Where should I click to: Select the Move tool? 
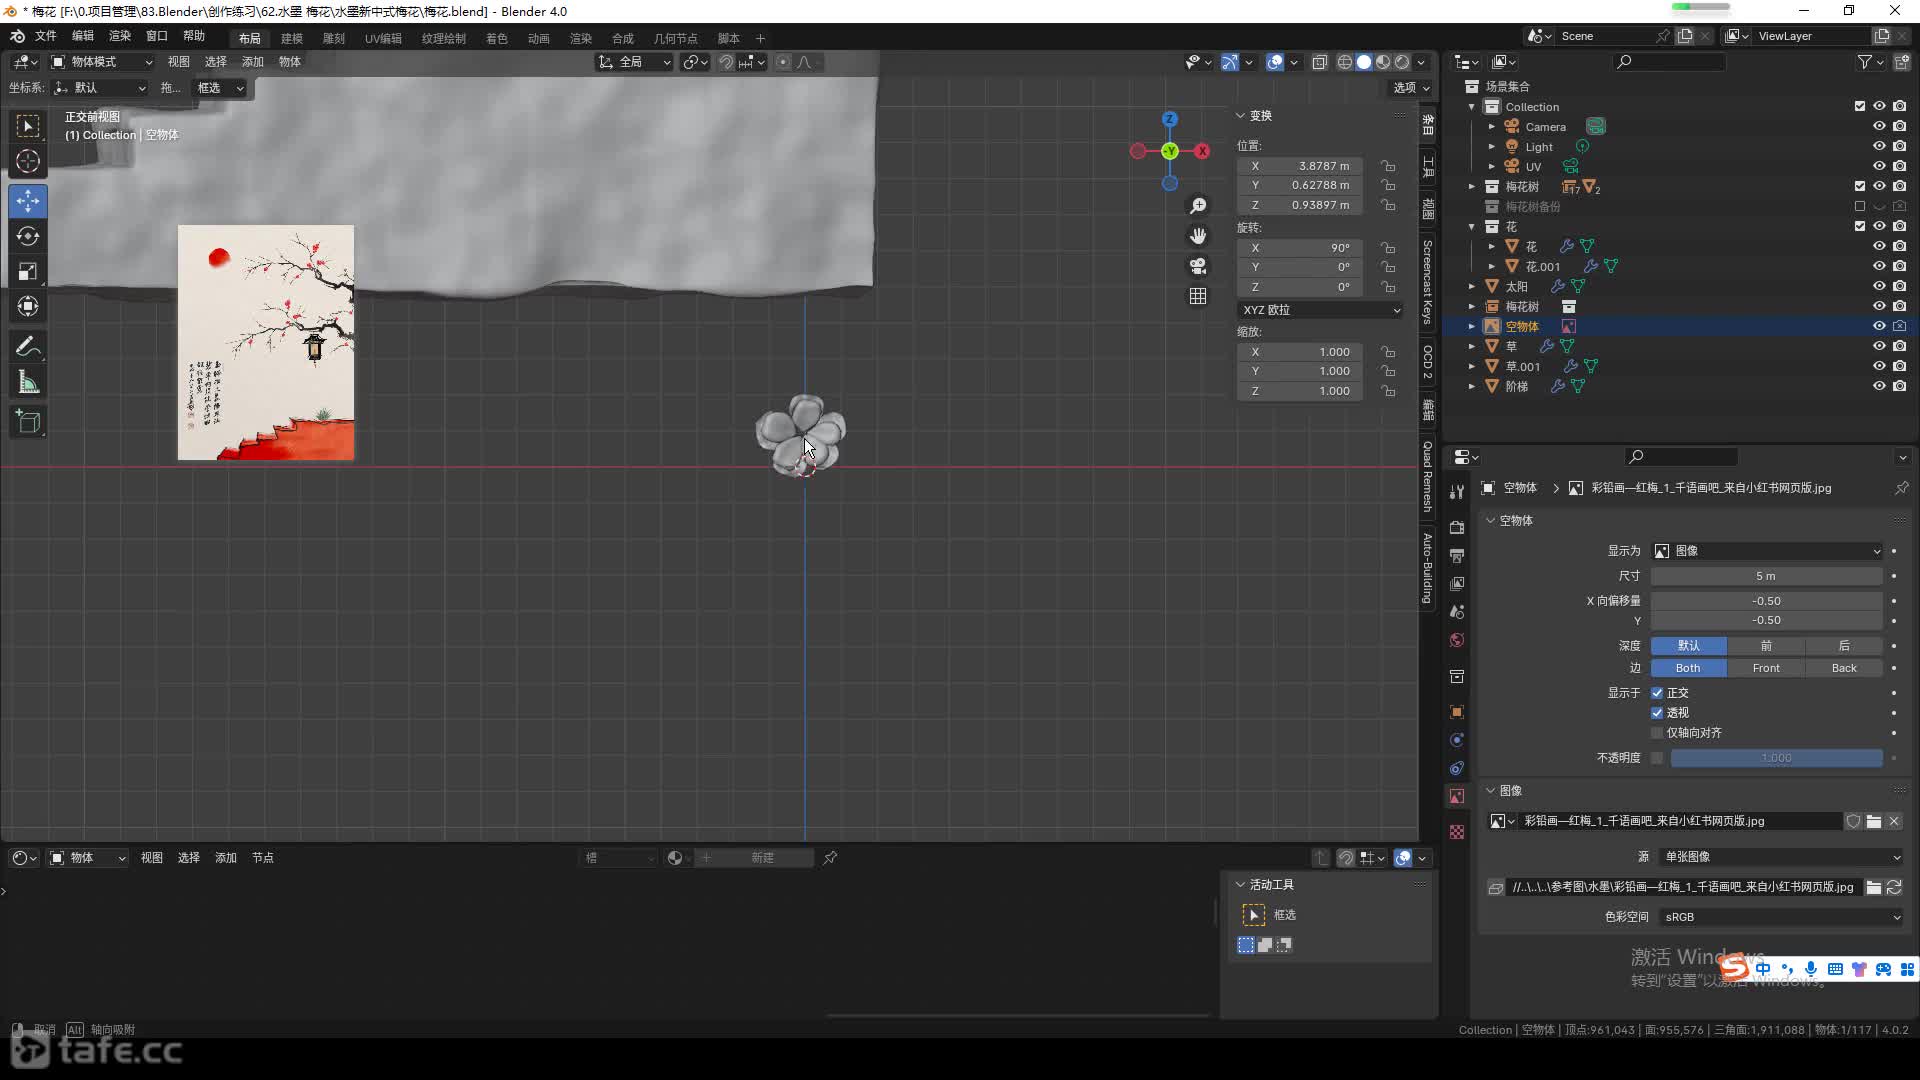pos(28,201)
